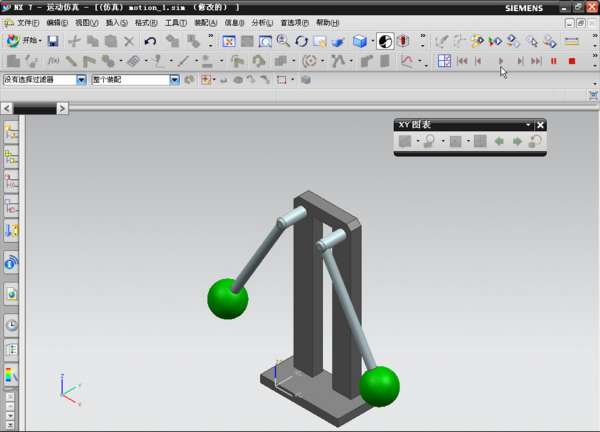Open the 整个装配 scope dropdown
The width and height of the screenshot is (600, 432).
(x=175, y=80)
